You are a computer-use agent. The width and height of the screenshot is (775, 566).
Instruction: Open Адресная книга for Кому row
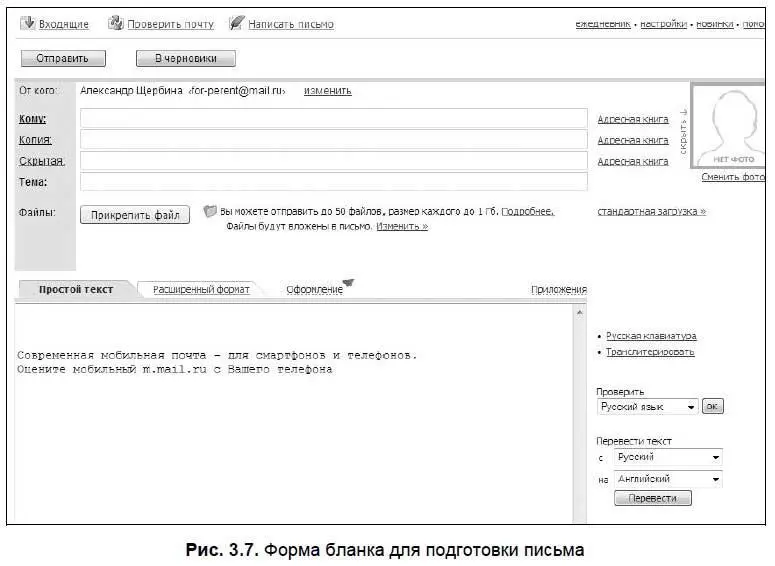(633, 119)
